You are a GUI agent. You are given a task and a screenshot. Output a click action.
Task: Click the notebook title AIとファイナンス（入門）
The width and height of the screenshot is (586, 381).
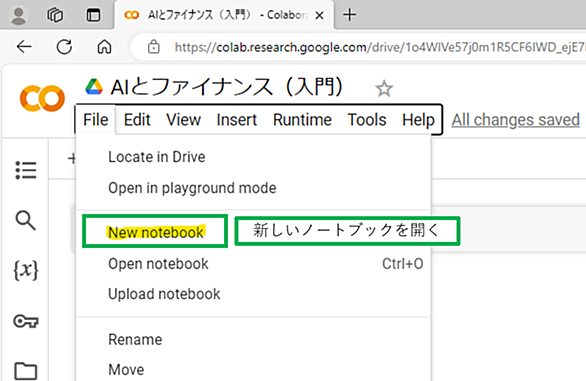coord(226,87)
